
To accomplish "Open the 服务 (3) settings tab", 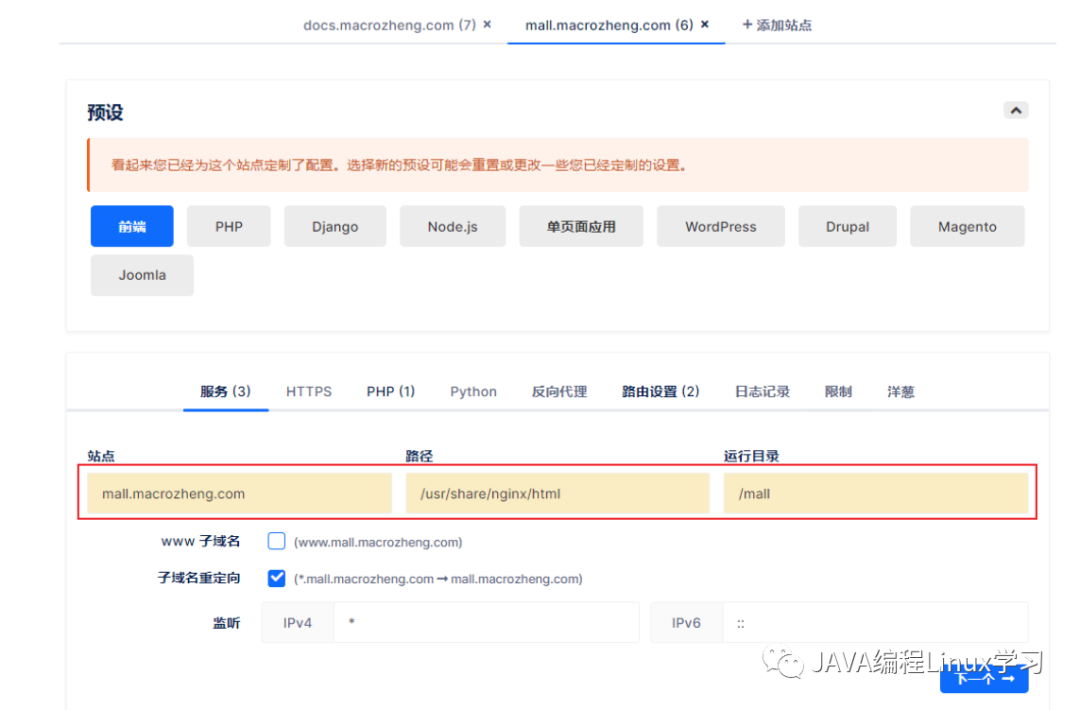I will (x=225, y=392).
